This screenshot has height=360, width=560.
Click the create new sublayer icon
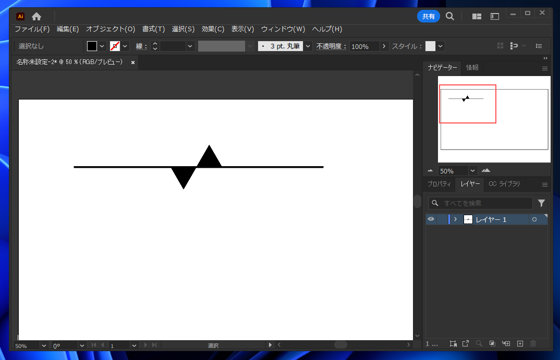pos(506,344)
